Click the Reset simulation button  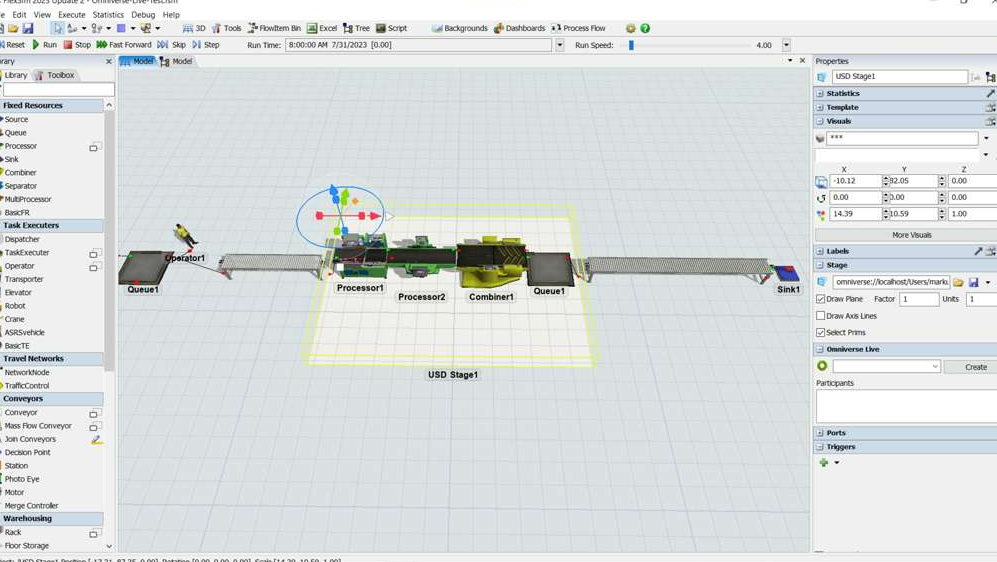pyautogui.click(x=13, y=45)
